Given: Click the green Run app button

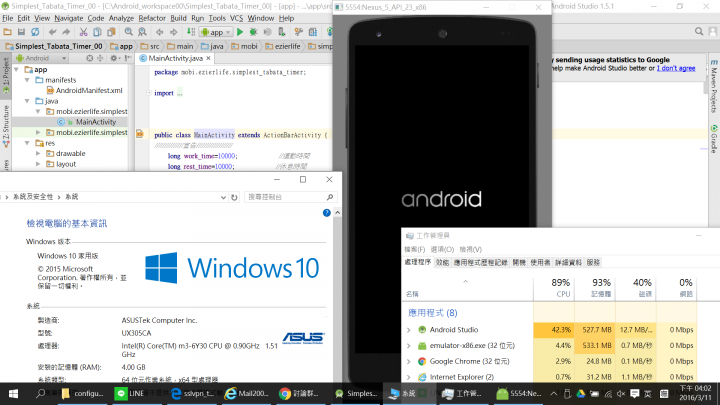Looking at the screenshot, I should pyautogui.click(x=240, y=32).
